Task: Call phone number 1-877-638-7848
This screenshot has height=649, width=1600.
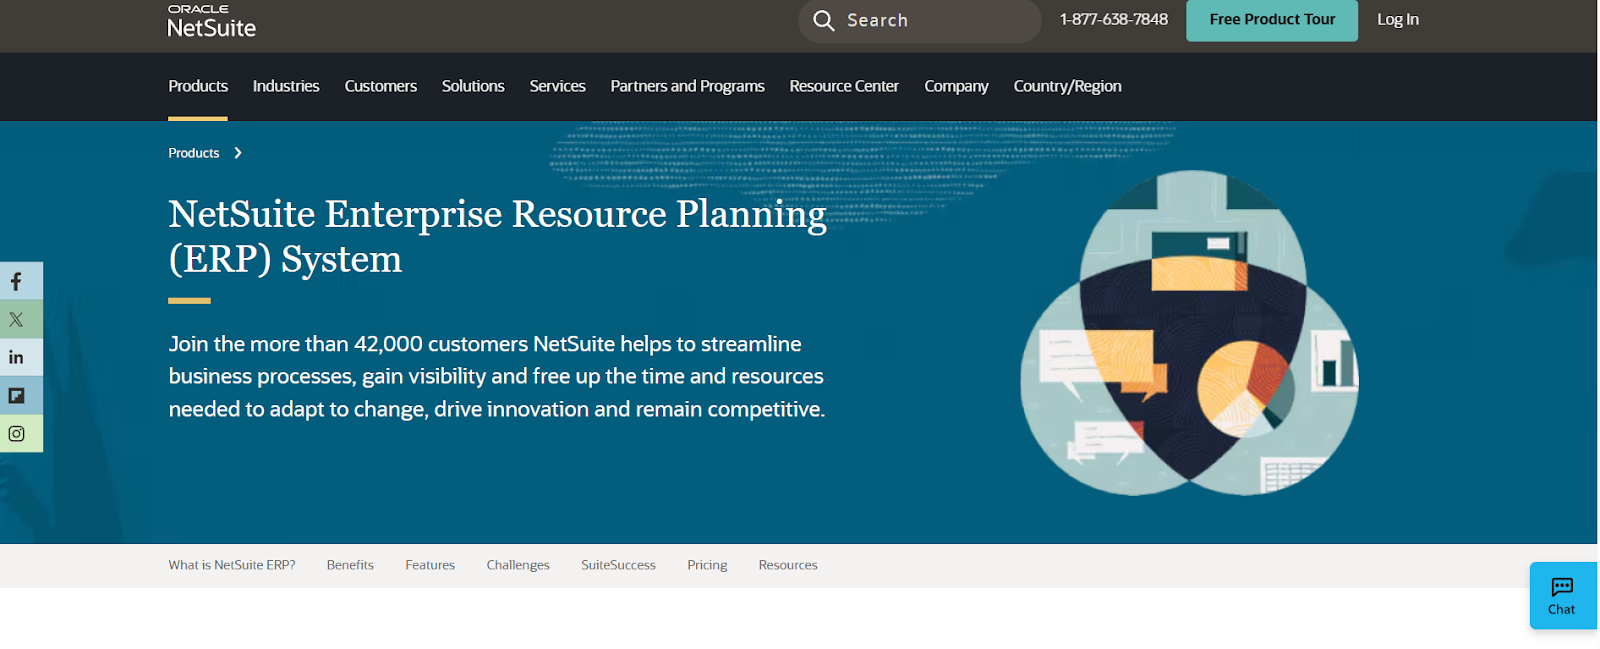Action: pyautogui.click(x=1114, y=19)
